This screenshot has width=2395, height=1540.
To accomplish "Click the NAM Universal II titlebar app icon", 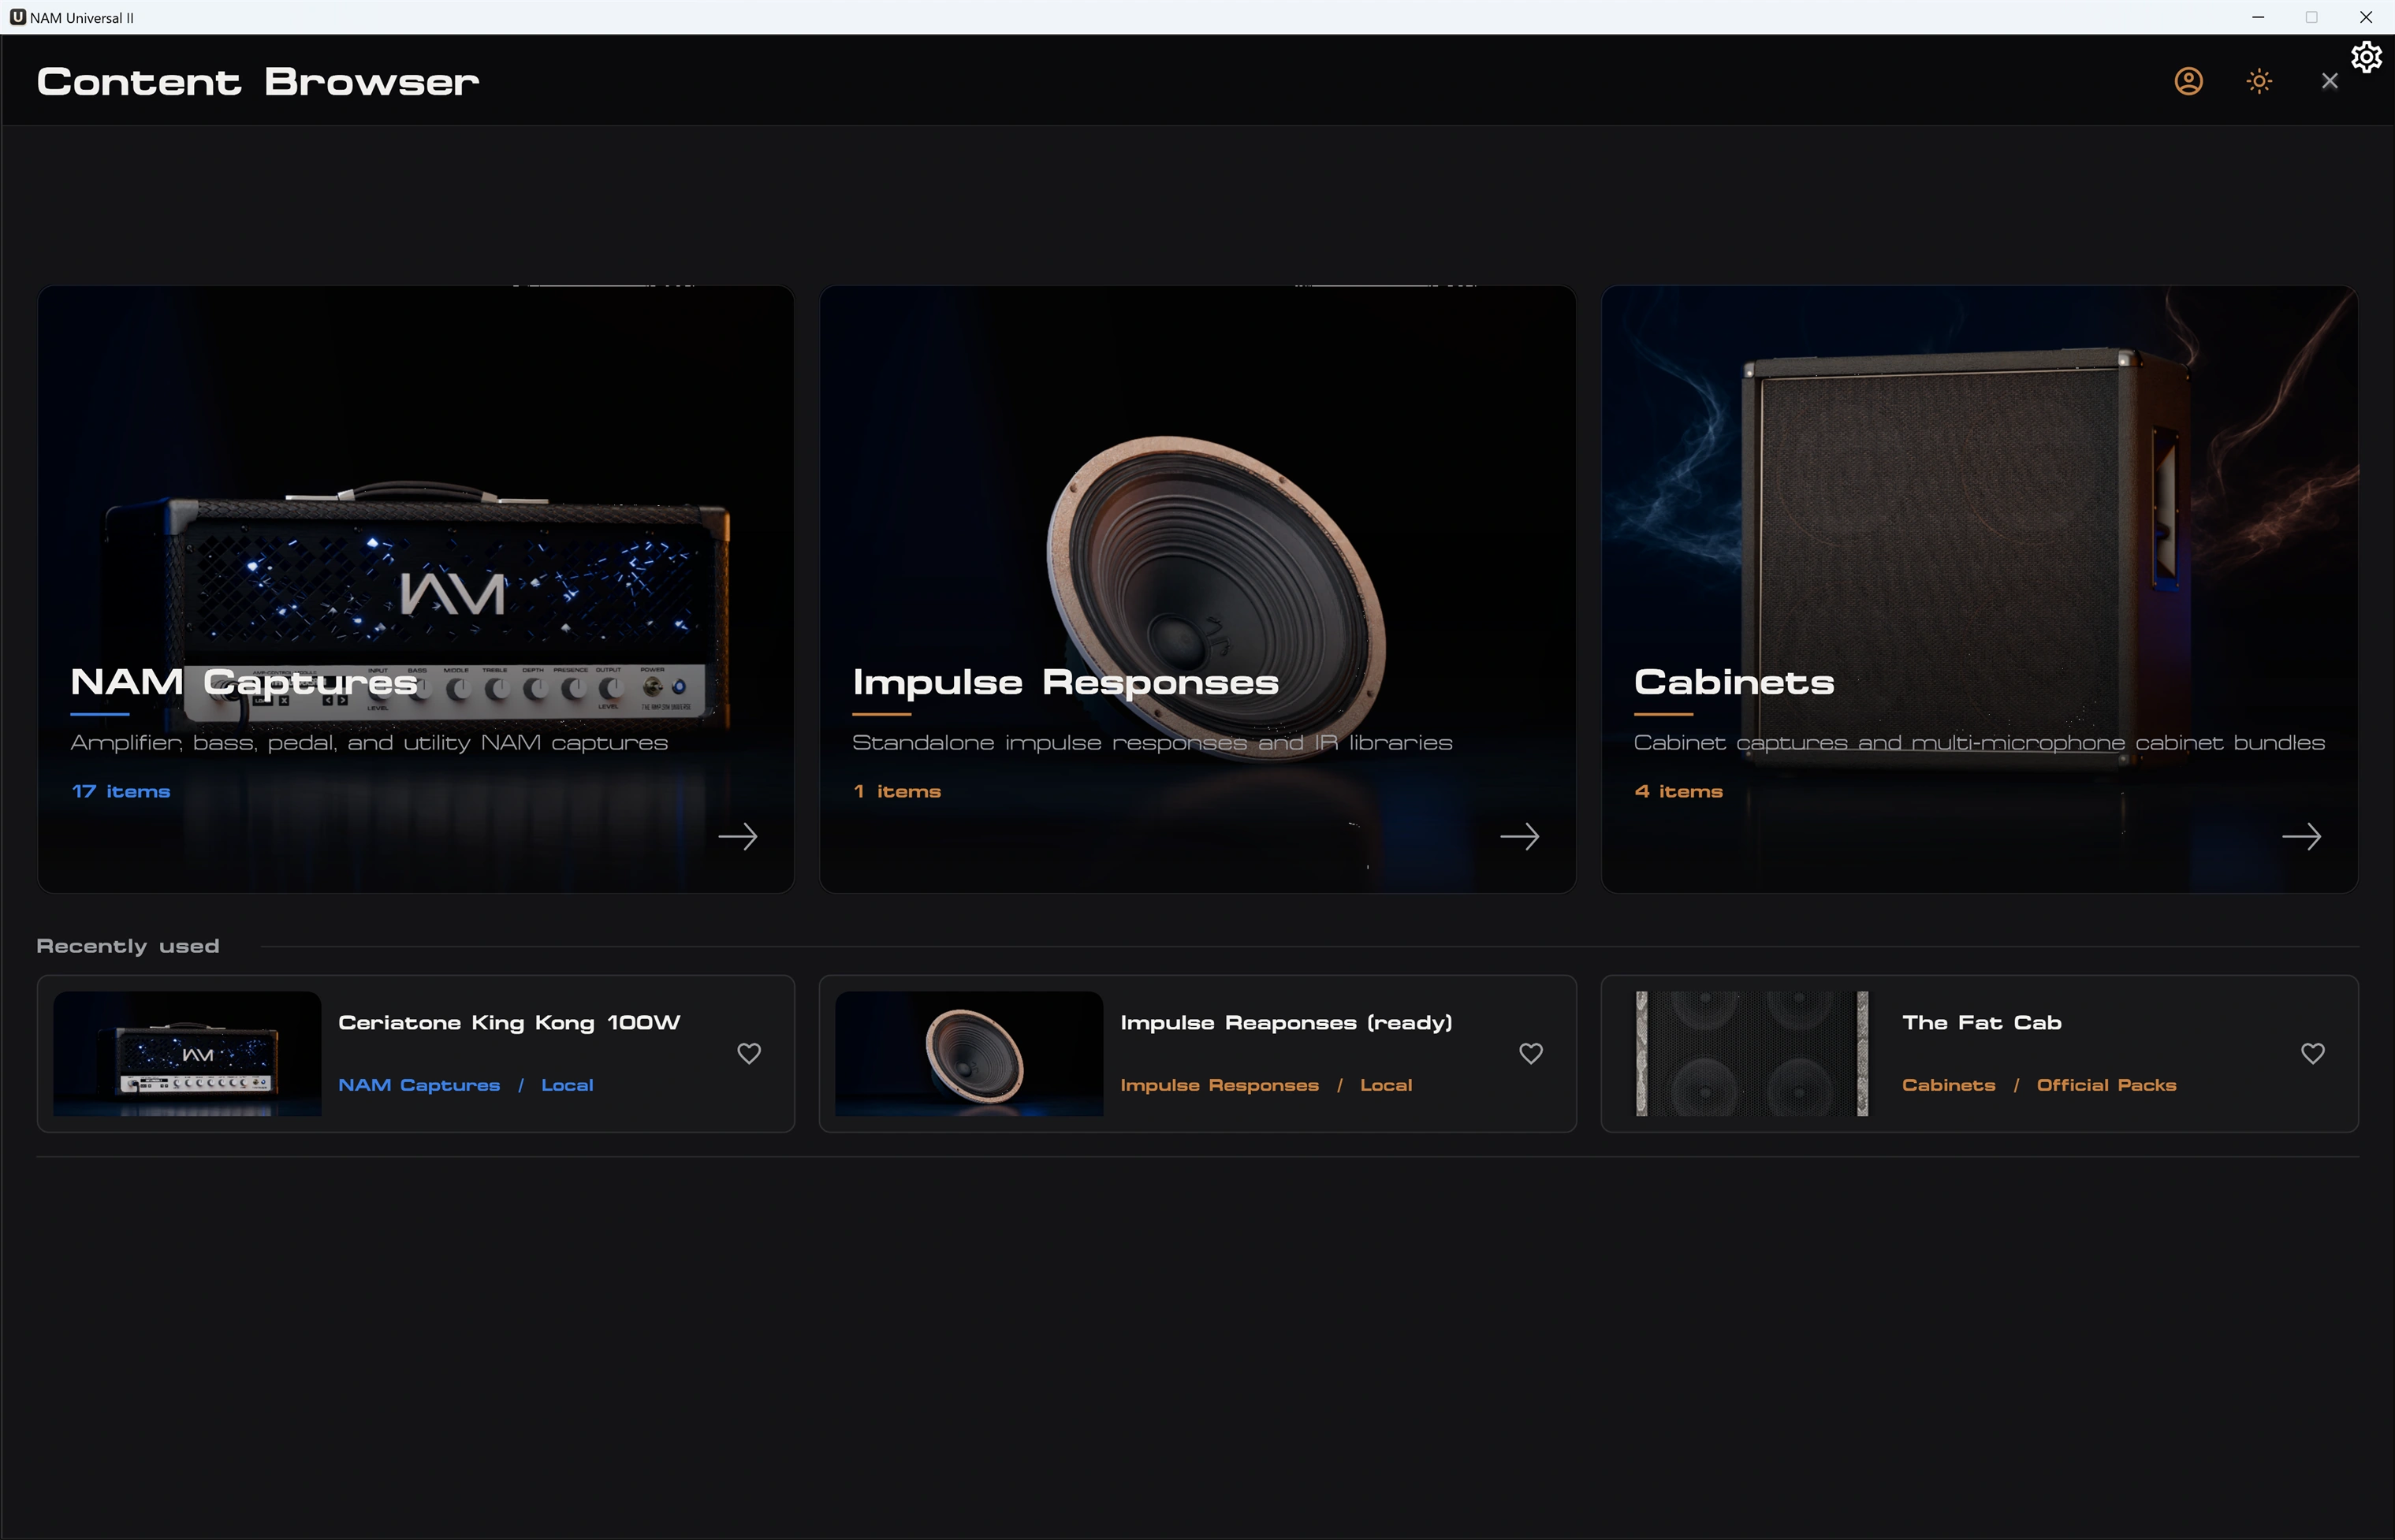I will [17, 17].
